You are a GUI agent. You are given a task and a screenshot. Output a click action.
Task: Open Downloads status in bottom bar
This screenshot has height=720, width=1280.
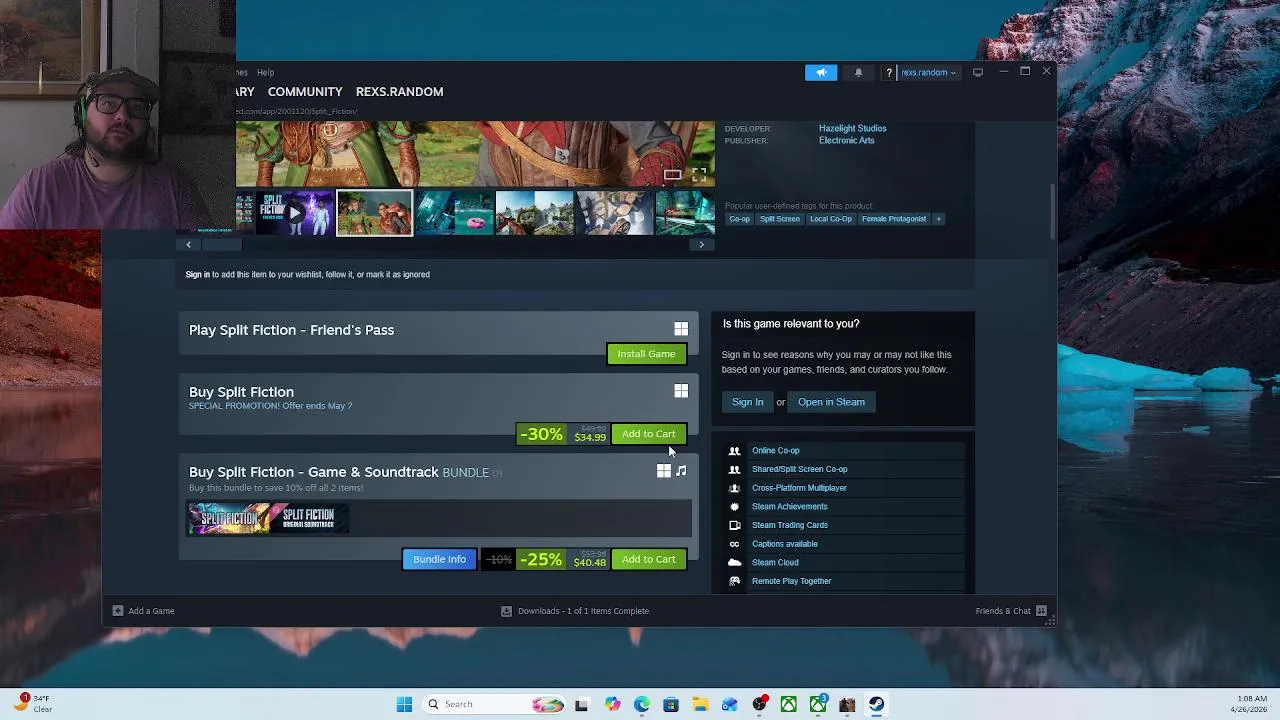575,611
